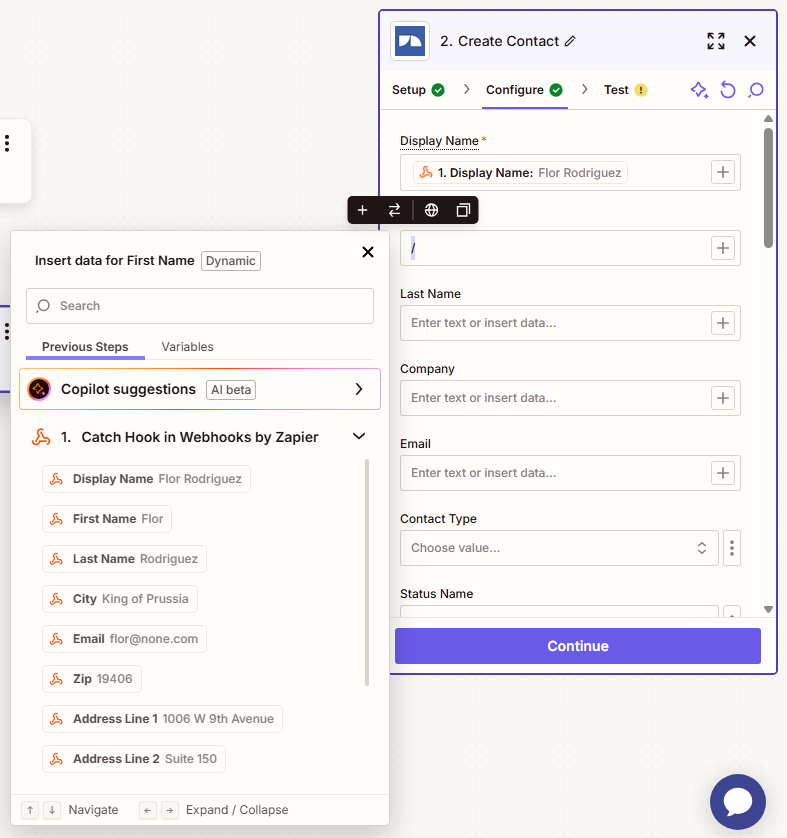Click the popup data list scrollbar
Viewport: 787px width, 838px height.
[x=367, y=572]
